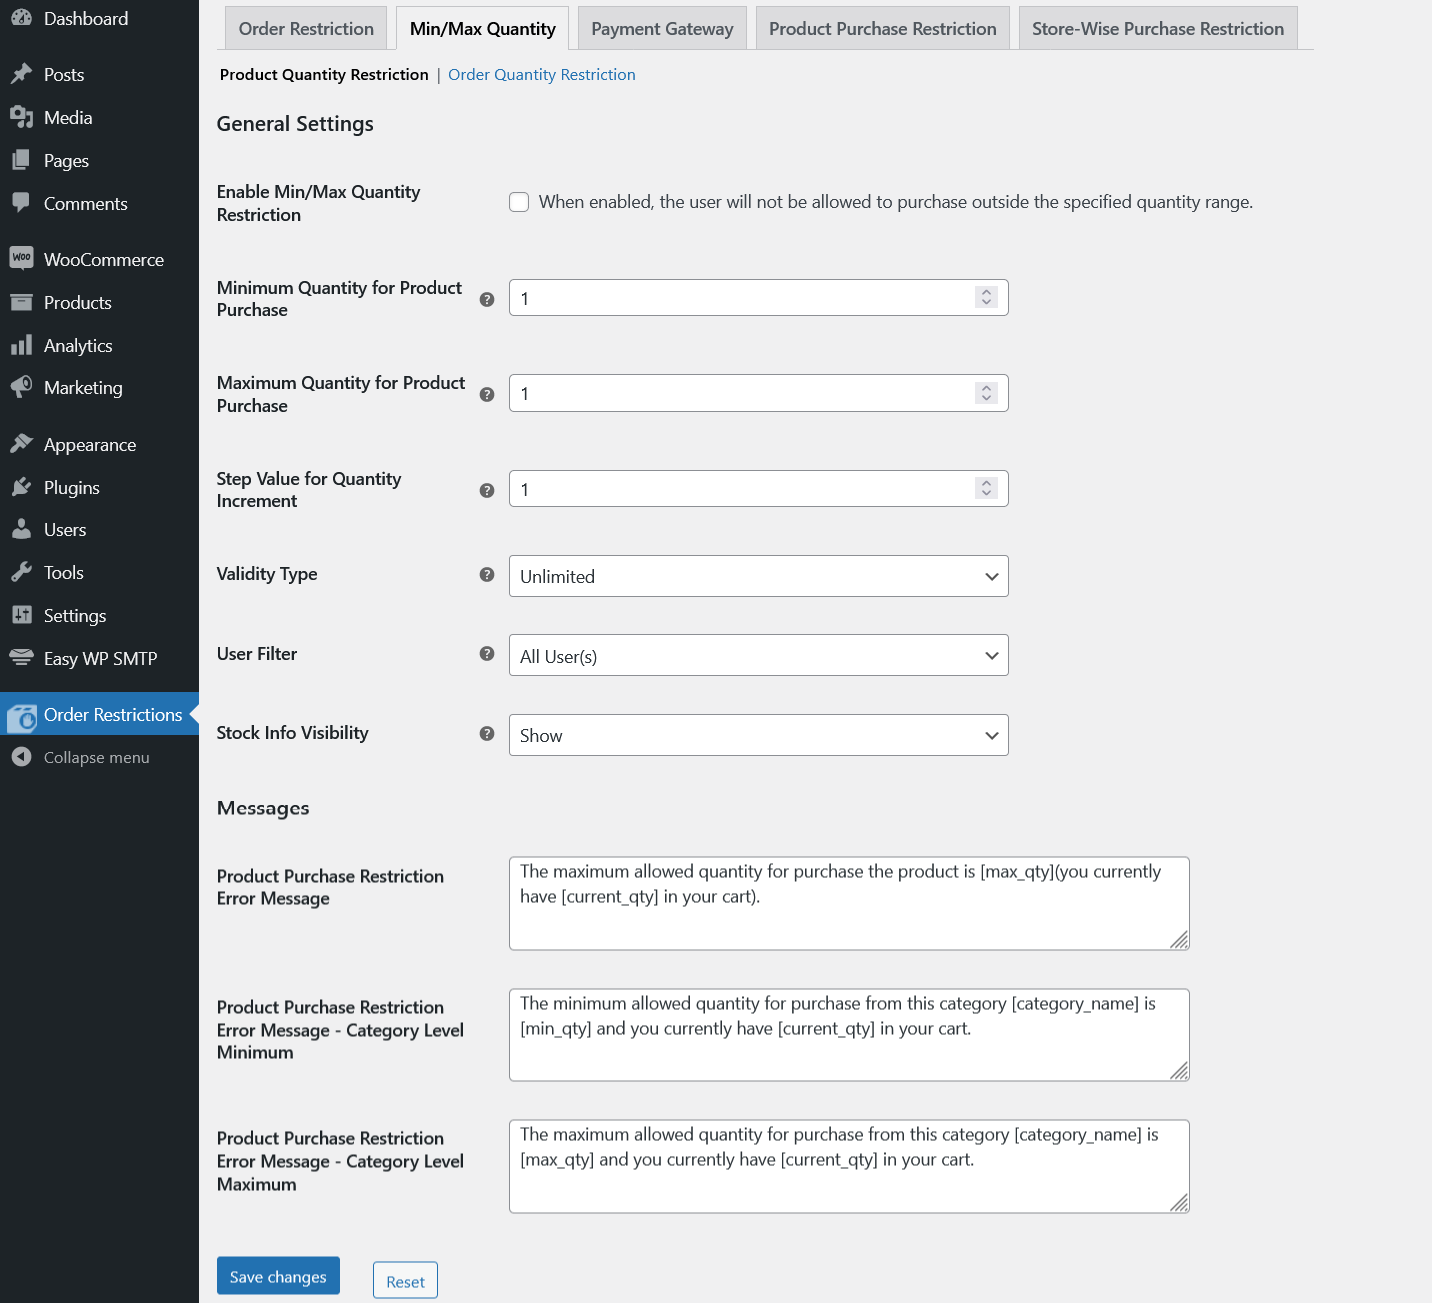The image size is (1432, 1303).
Task: Open the User Filter dropdown
Action: click(x=758, y=655)
